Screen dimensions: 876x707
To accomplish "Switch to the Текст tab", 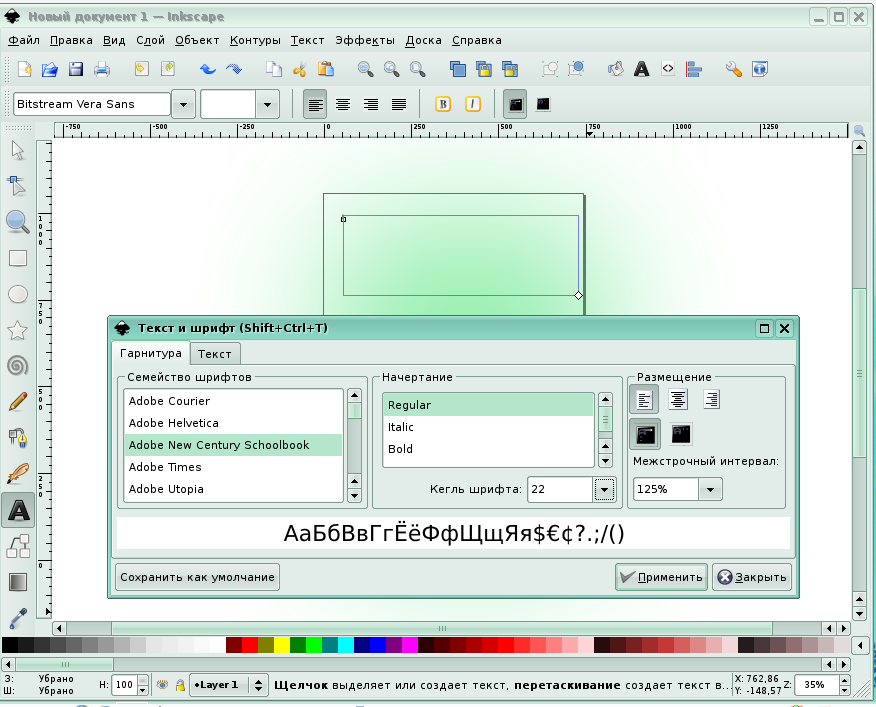I will coord(215,354).
